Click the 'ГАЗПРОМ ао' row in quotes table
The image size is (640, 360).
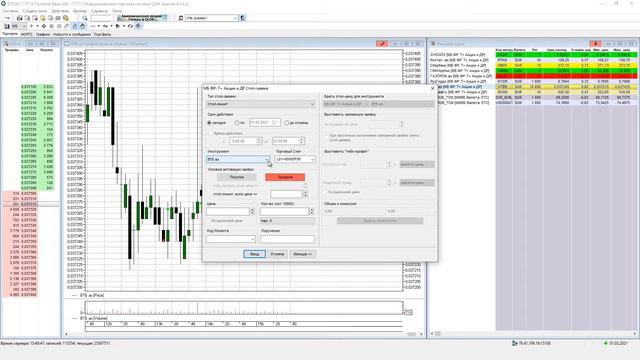(533, 76)
